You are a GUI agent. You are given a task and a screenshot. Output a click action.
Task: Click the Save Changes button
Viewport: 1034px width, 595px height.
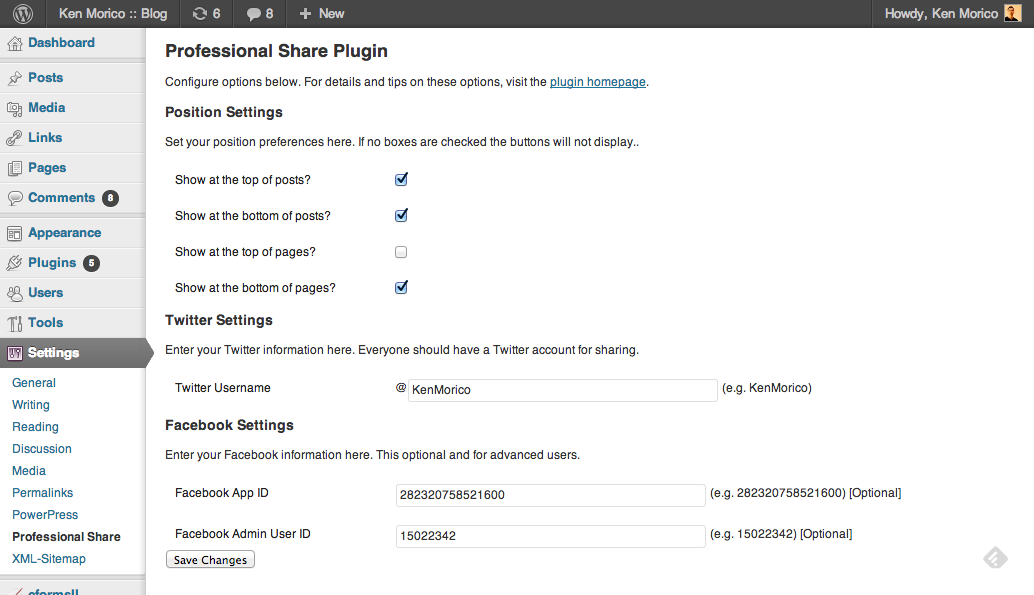210,559
